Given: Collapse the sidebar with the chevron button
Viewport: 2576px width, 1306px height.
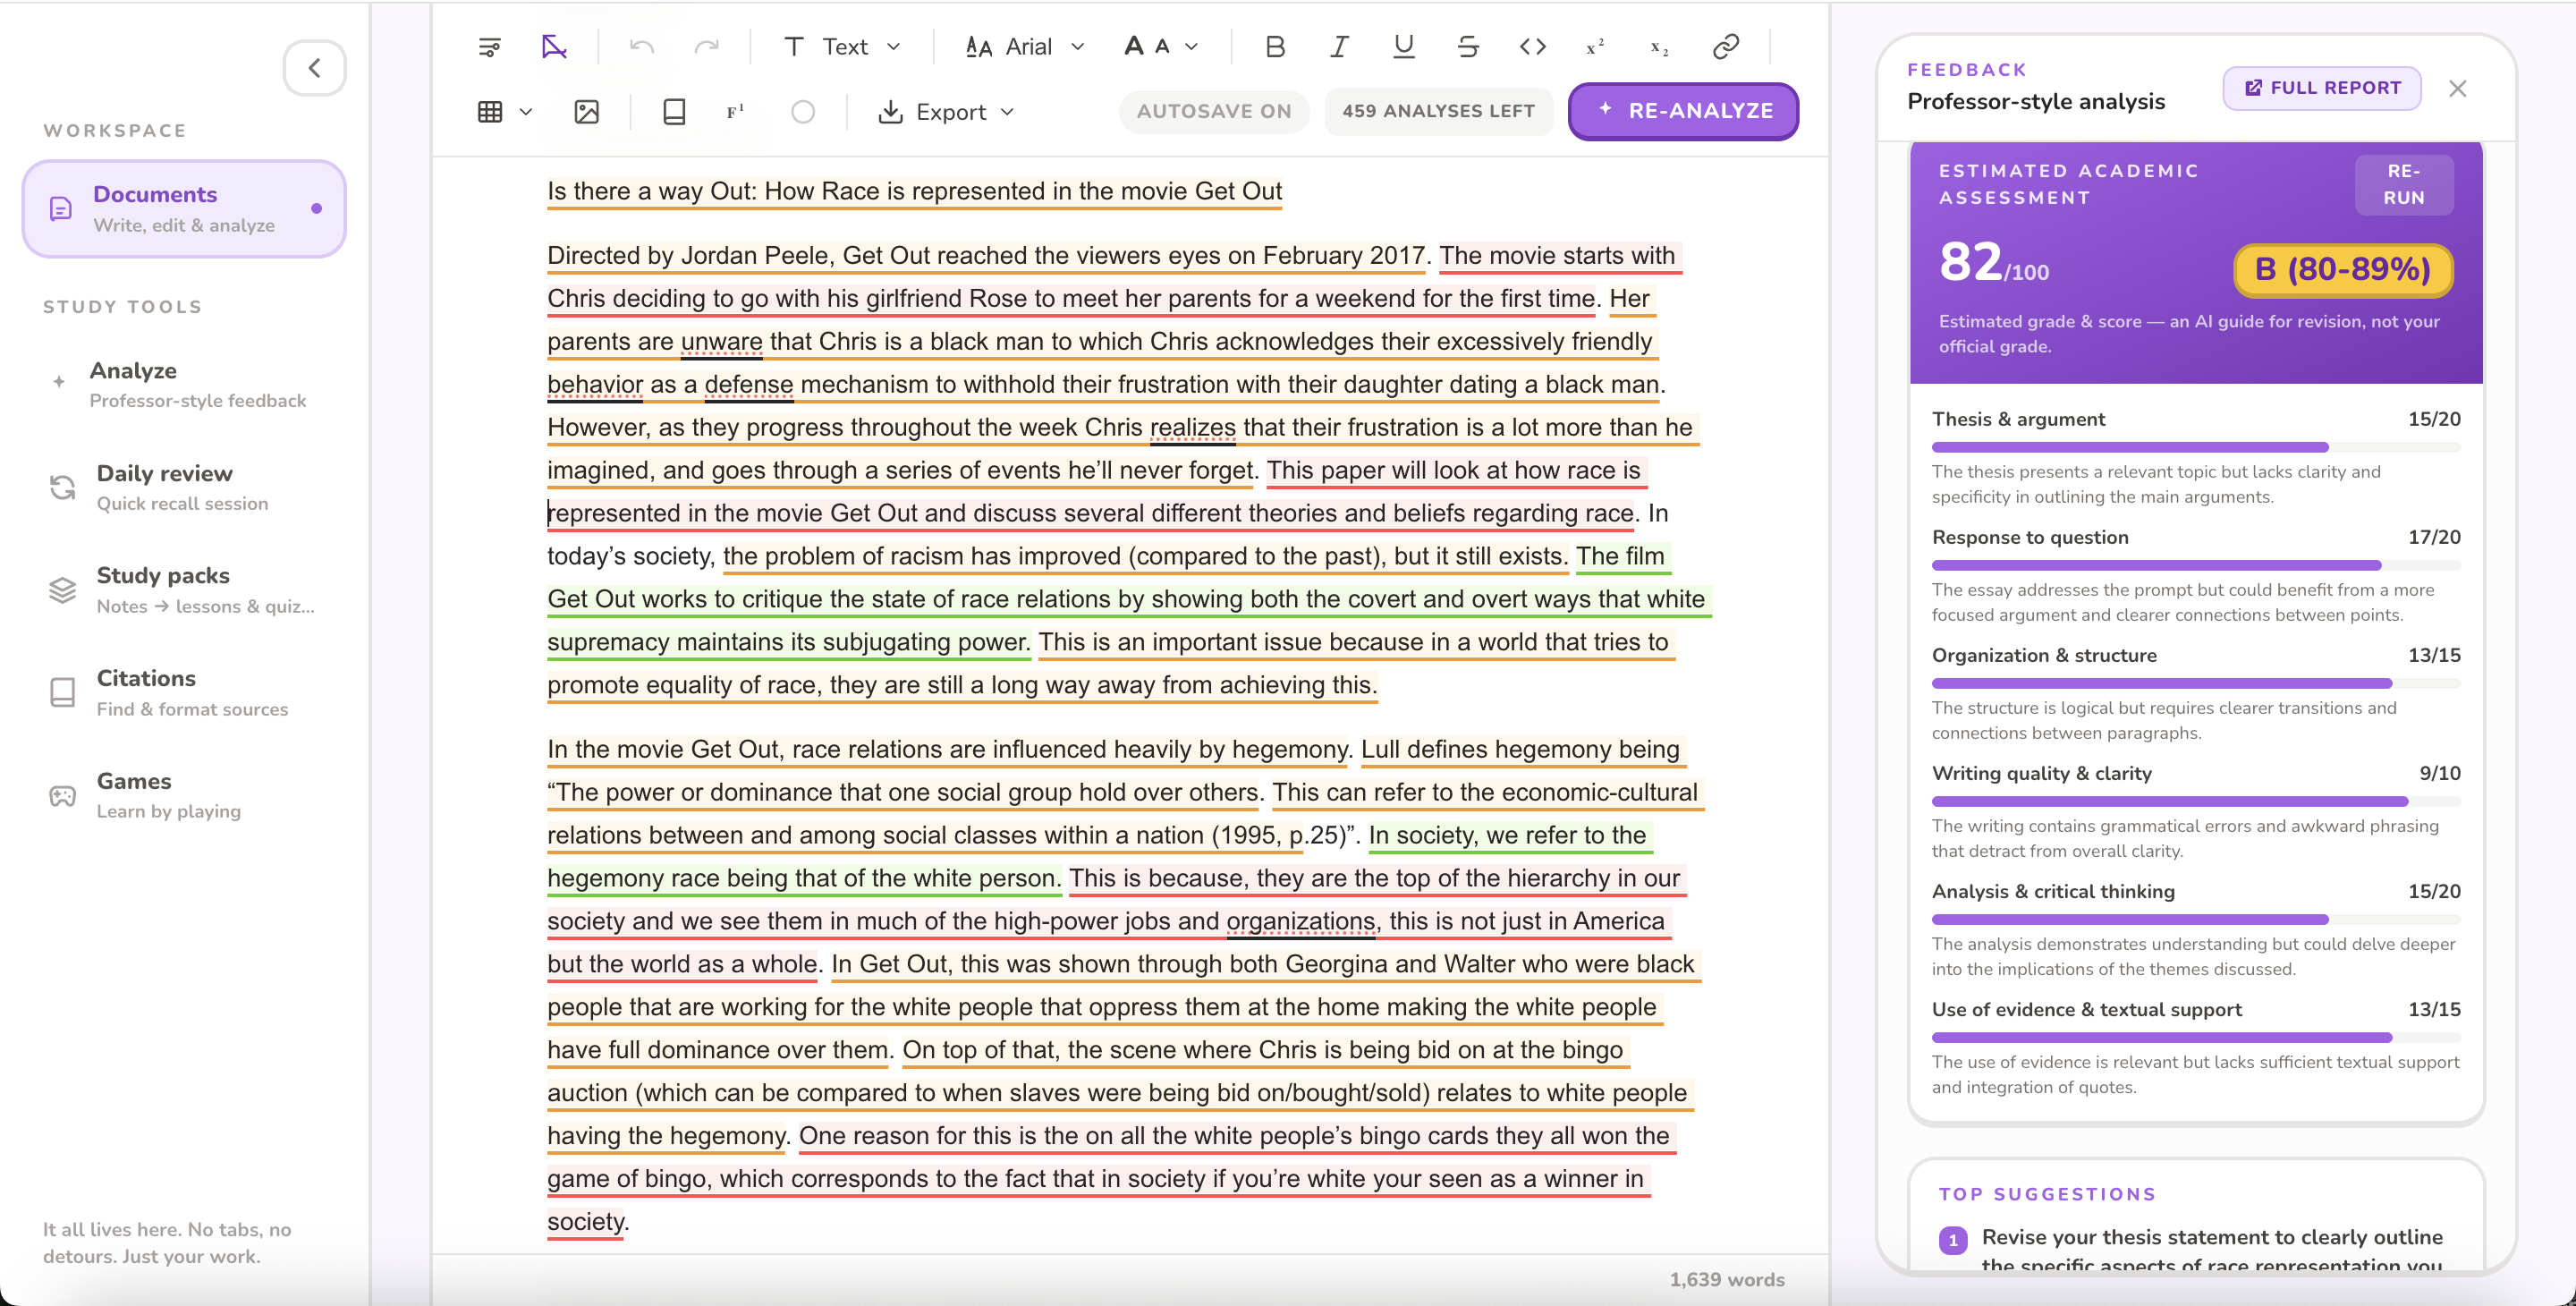Looking at the screenshot, I should [315, 68].
